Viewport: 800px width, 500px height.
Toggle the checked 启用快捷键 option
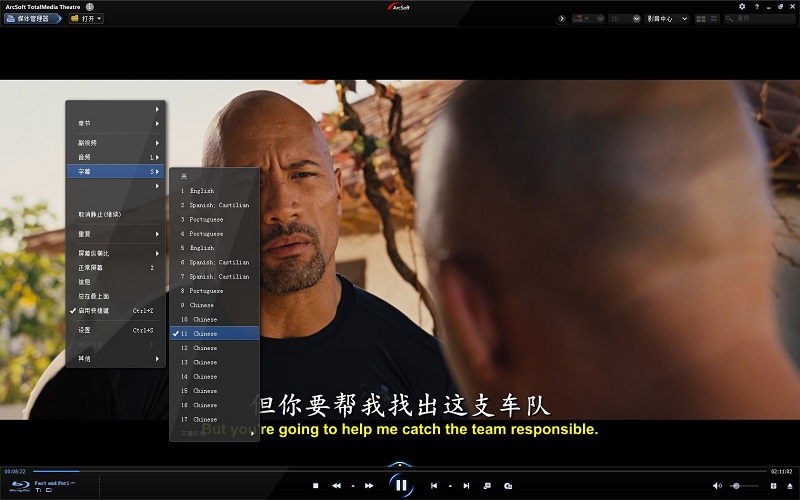(x=116, y=310)
